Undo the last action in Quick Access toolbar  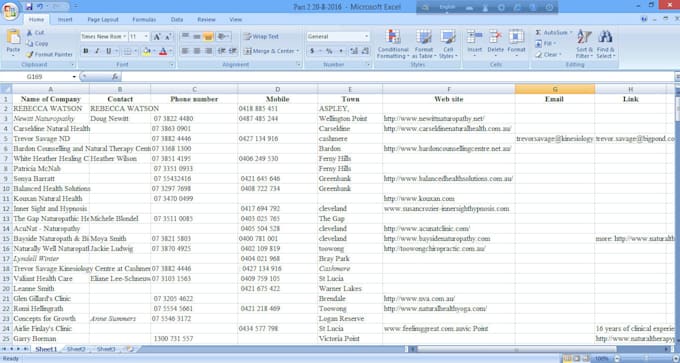point(40,7)
